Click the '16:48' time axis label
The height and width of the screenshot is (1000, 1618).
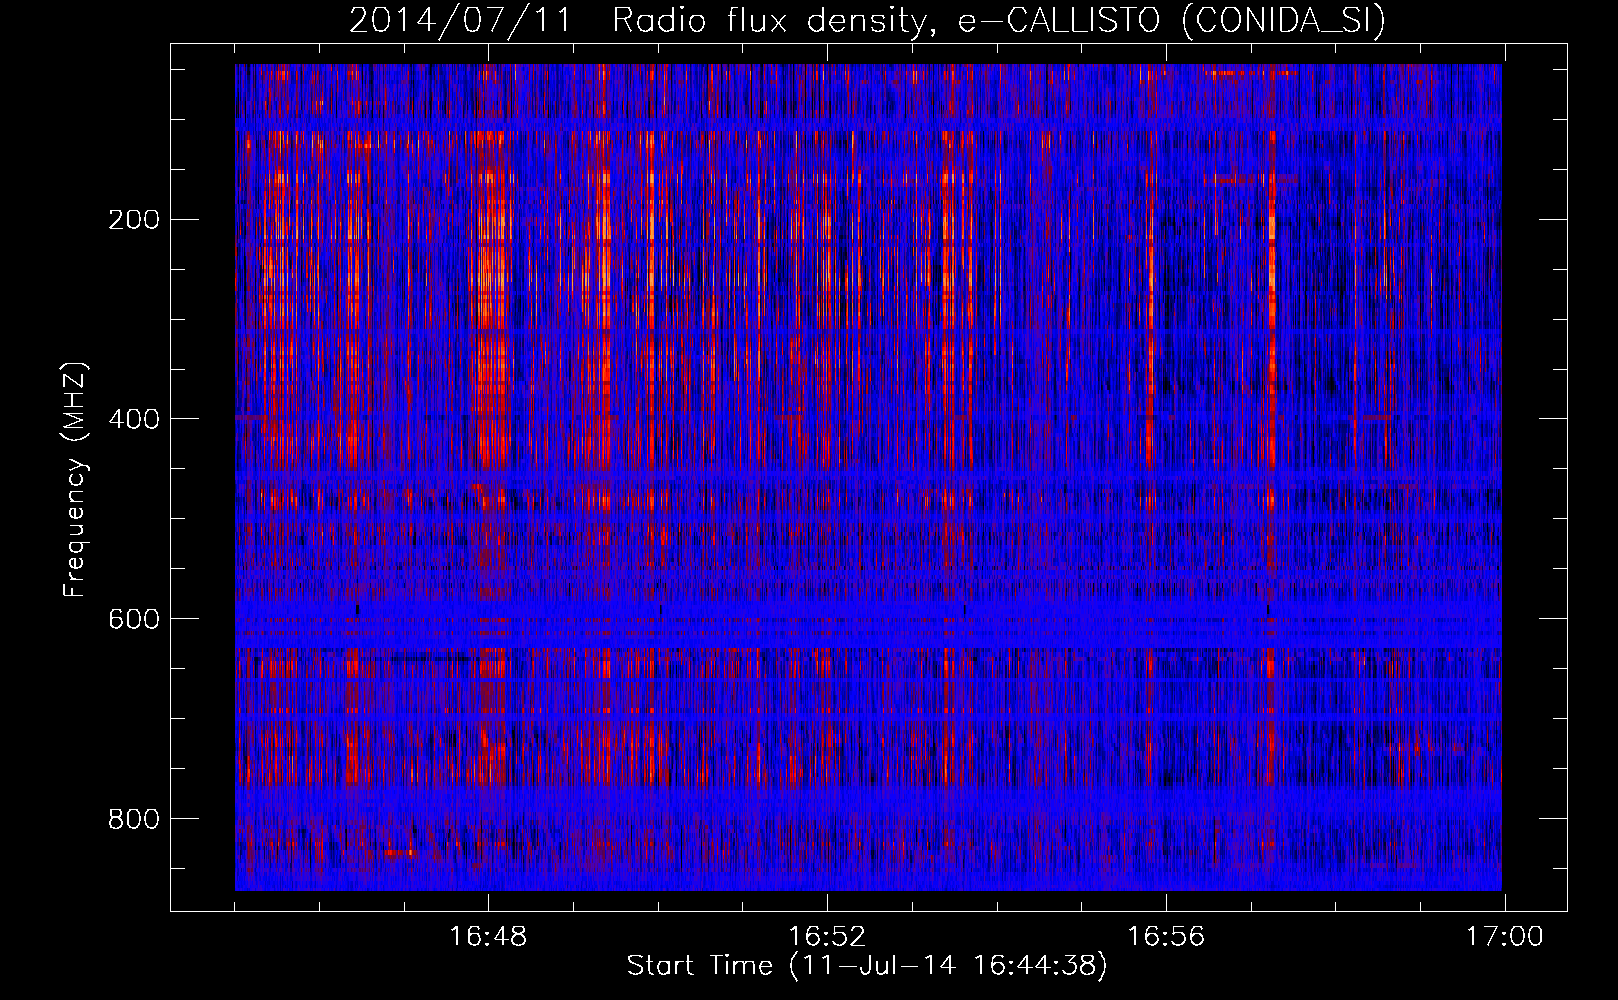coord(488,937)
